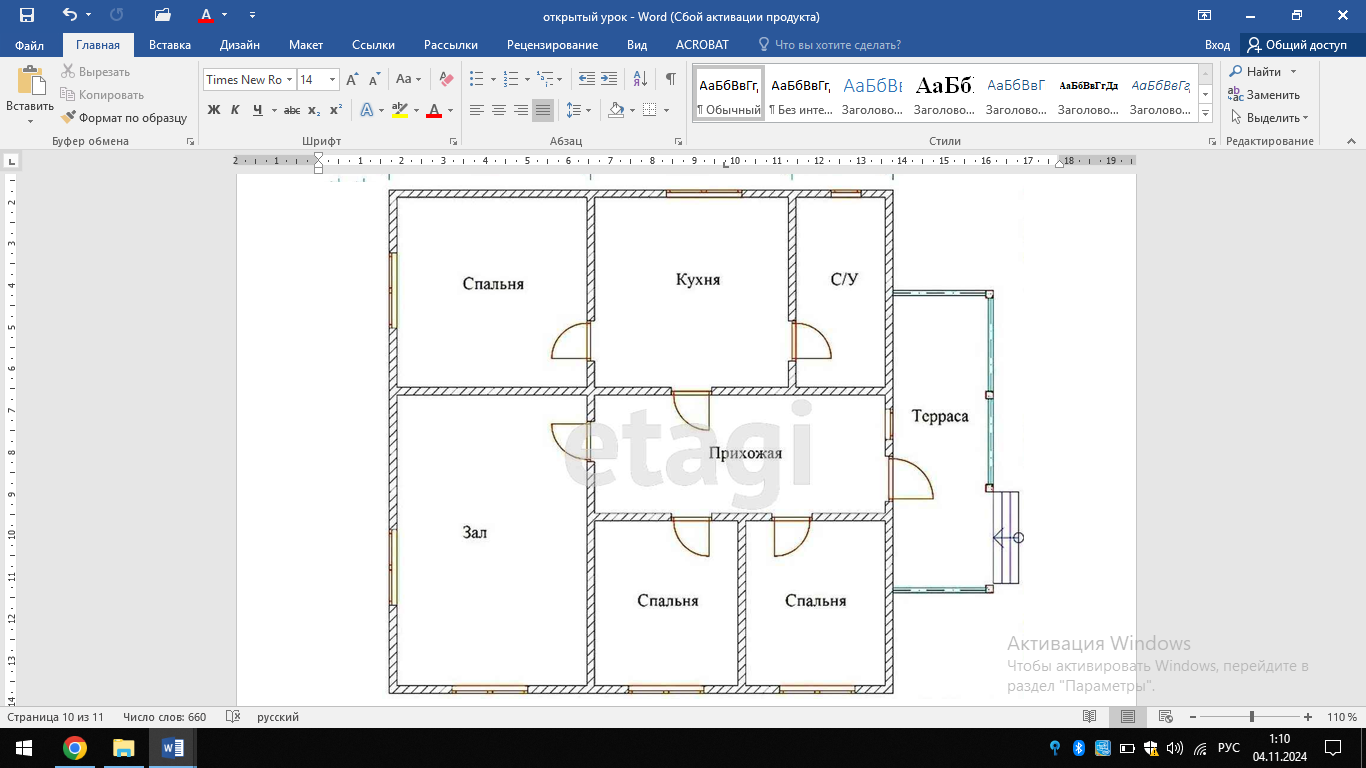Viewport: 1366px width, 768px height.
Task: Switch to the Вставка ribbon tab
Action: coord(170,45)
